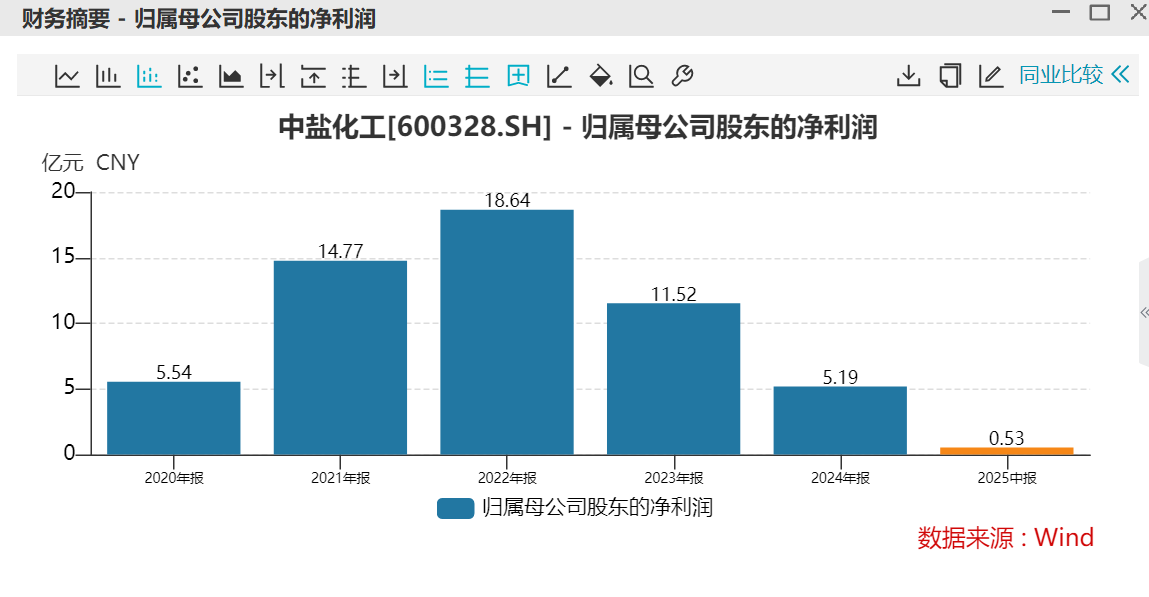Click the unit label 亿元 CNY
Image resolution: width=1149 pixels, height=597 pixels.
tap(90, 163)
